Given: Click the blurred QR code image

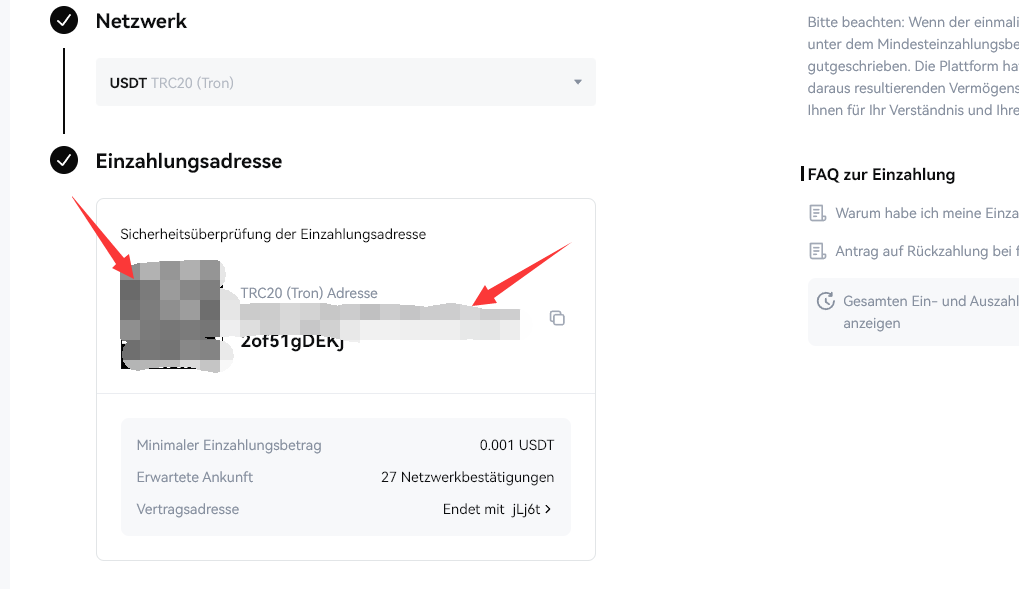Looking at the screenshot, I should [x=170, y=315].
